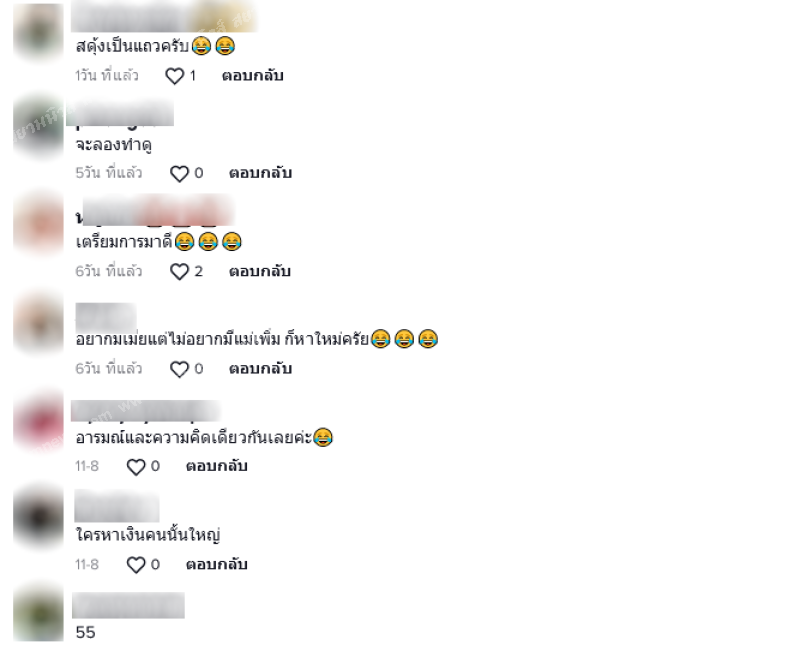Reply to the "เตรียมการมาดี" comment

[260, 271]
